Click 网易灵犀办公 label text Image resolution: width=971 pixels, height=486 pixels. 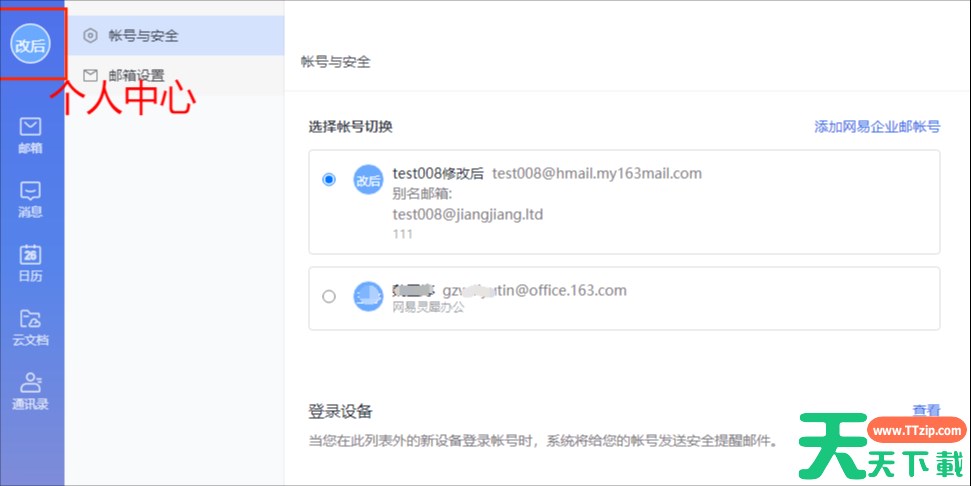pos(428,307)
